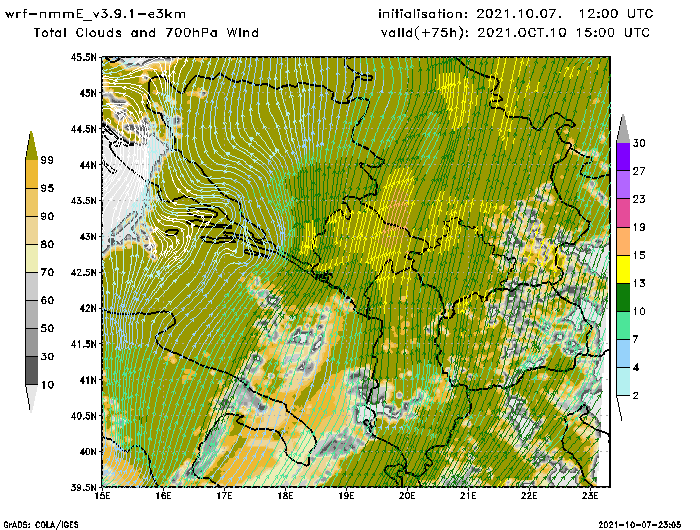
Task: Click the 23E longitude label
Action: (x=590, y=496)
